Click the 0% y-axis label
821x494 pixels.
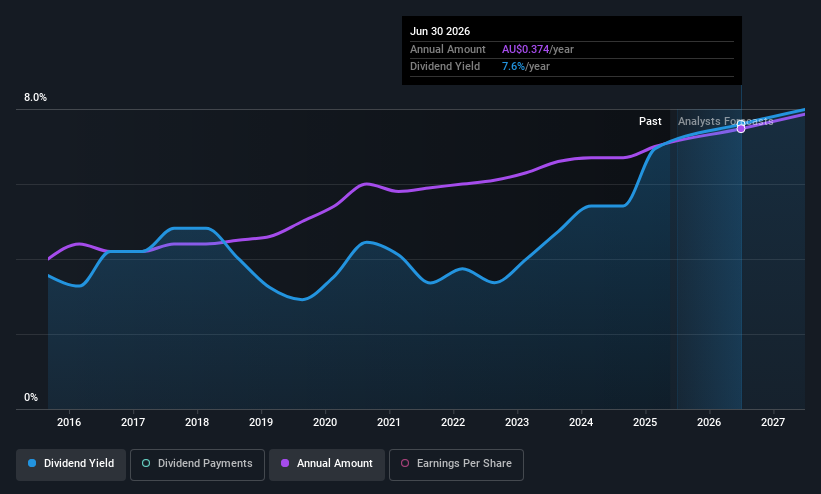pyautogui.click(x=31, y=398)
